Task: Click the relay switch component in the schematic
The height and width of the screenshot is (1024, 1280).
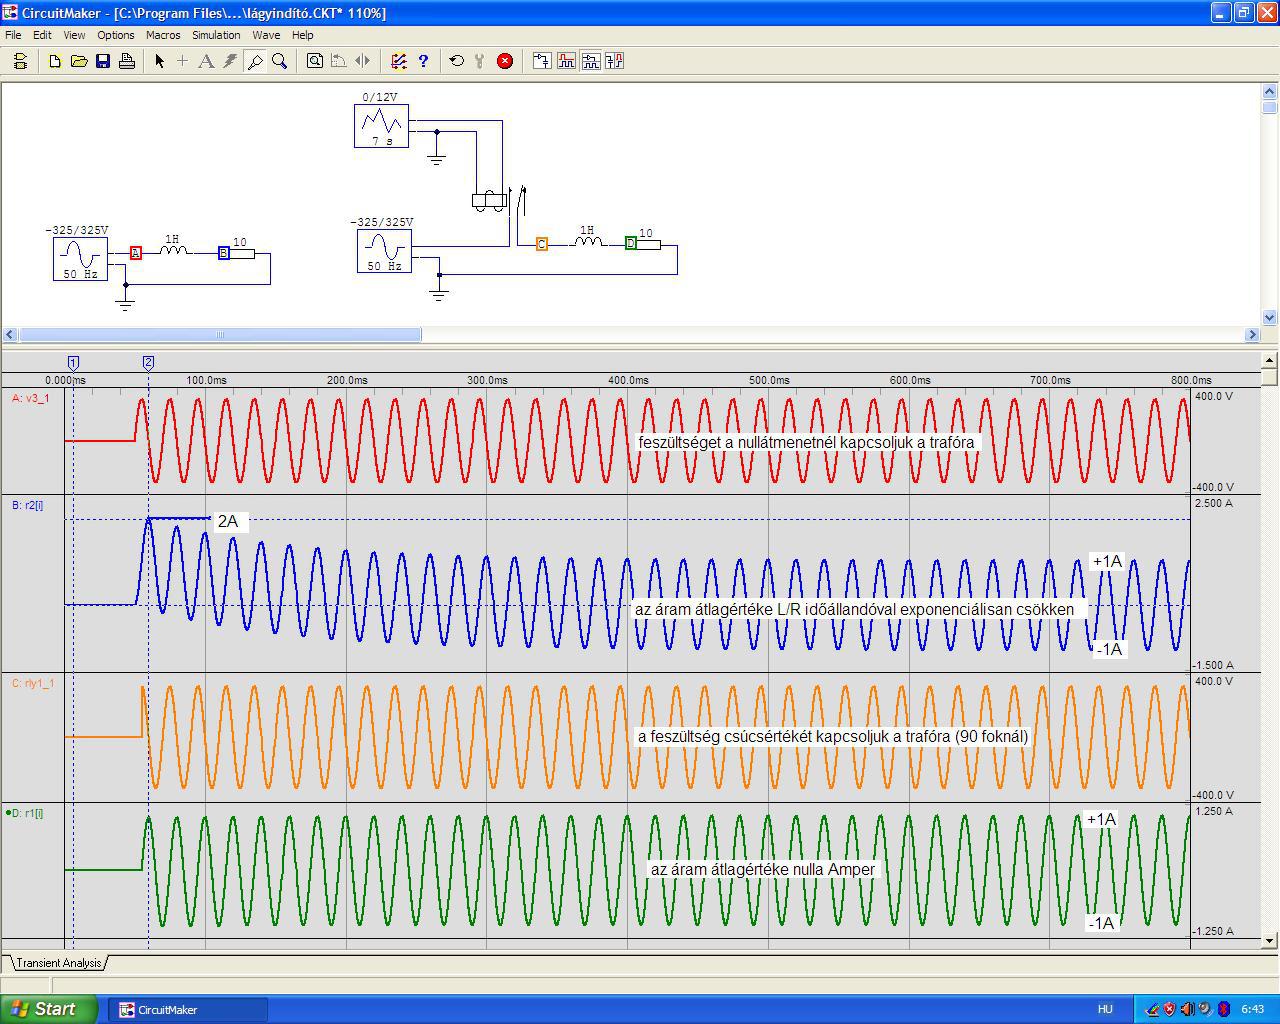Action: [x=497, y=199]
